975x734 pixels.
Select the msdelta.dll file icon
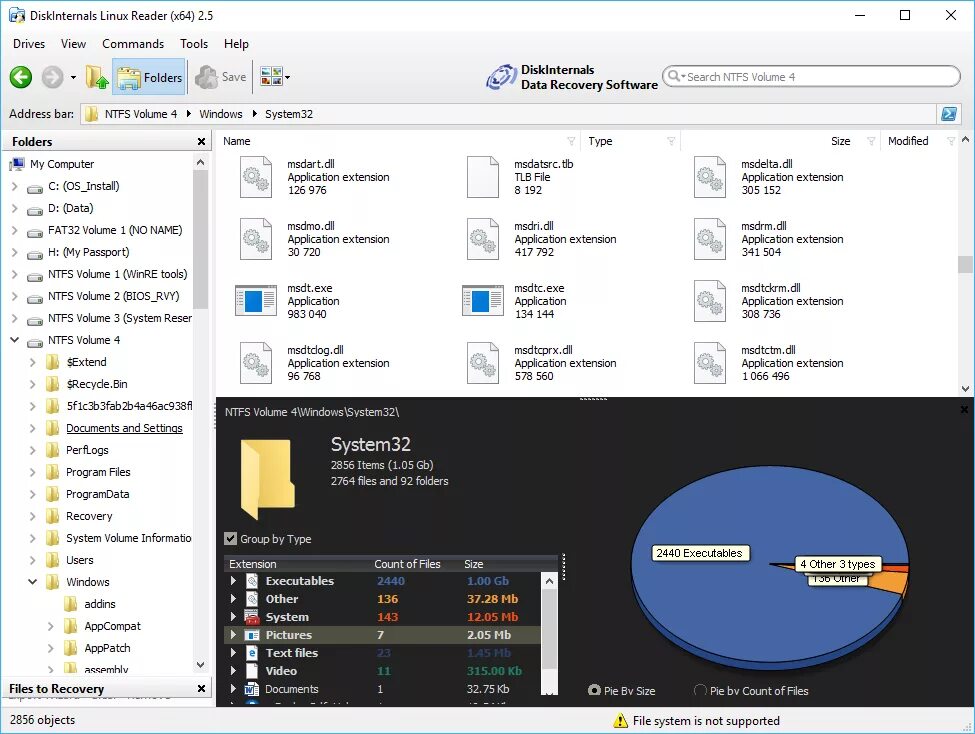[709, 177]
